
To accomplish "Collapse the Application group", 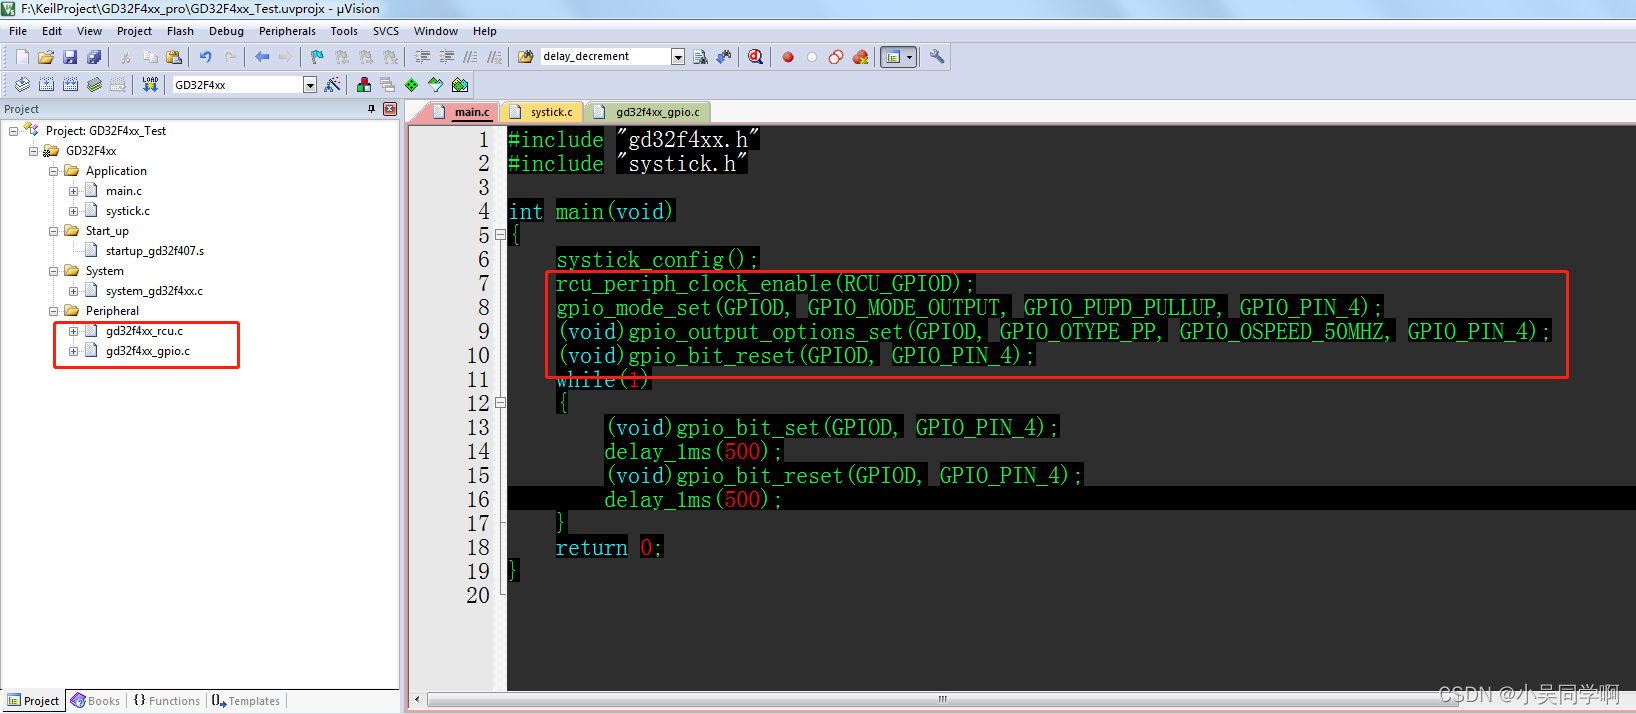I will (53, 171).
